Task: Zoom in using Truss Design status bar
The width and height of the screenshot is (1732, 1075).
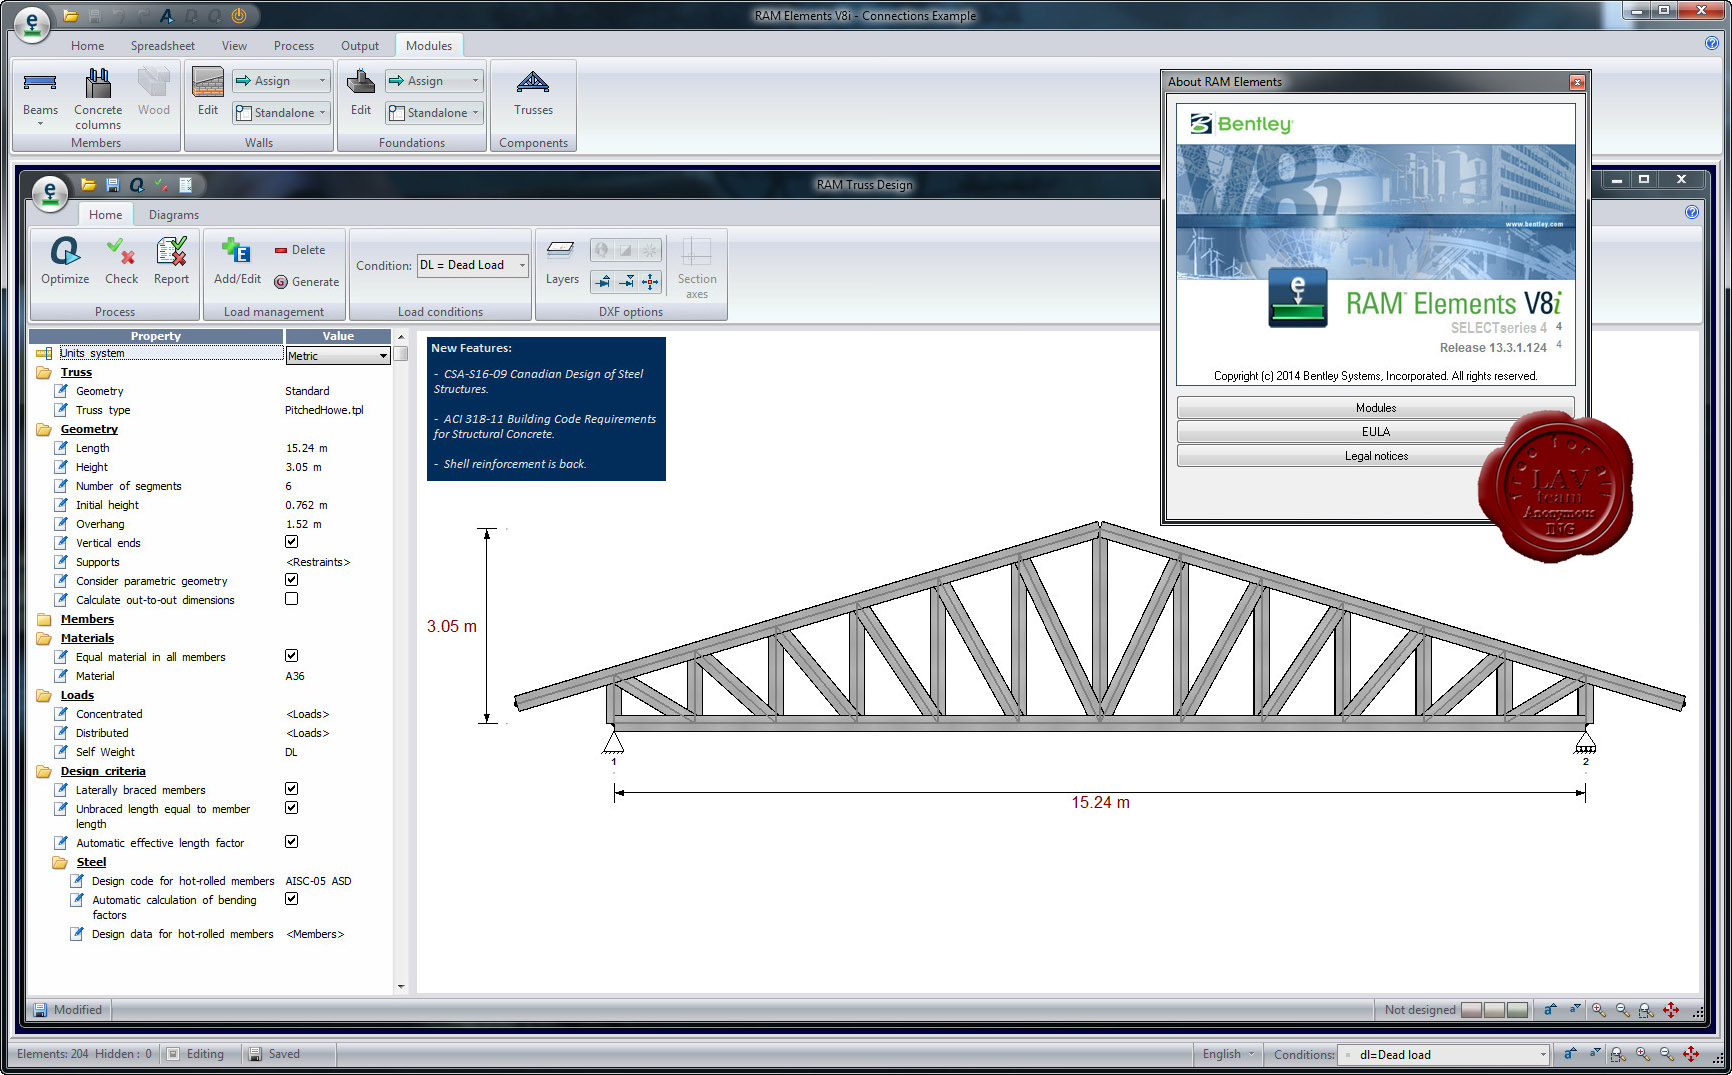Action: [1599, 1010]
